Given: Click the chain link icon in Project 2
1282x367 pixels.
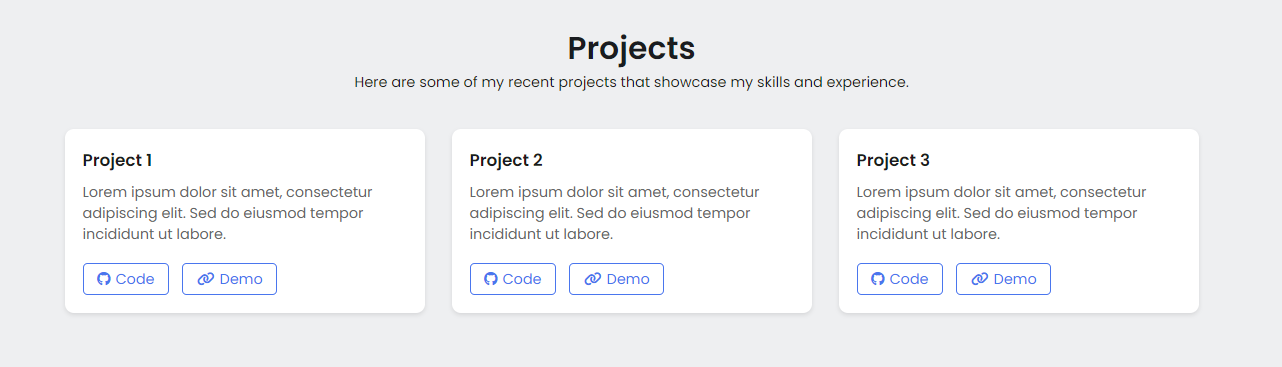Looking at the screenshot, I should coord(593,279).
